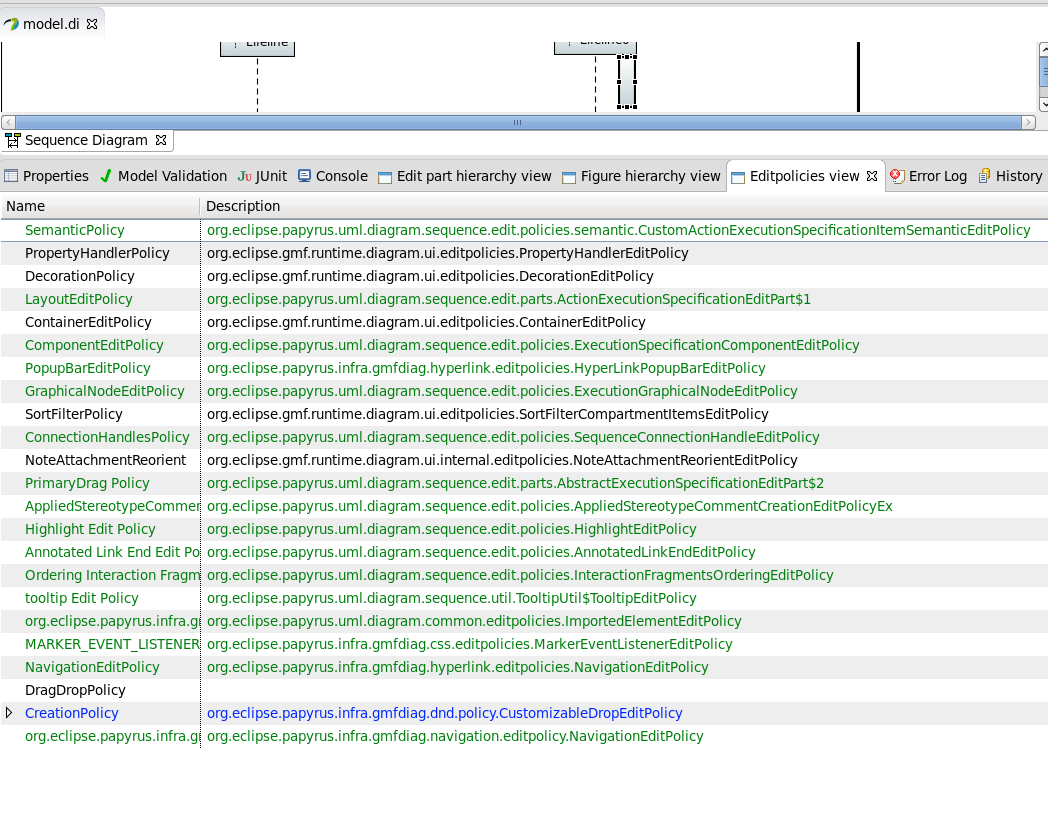The image size is (1048, 823).
Task: Switch to Edit part hierarchy view tab
Action: [x=474, y=176]
